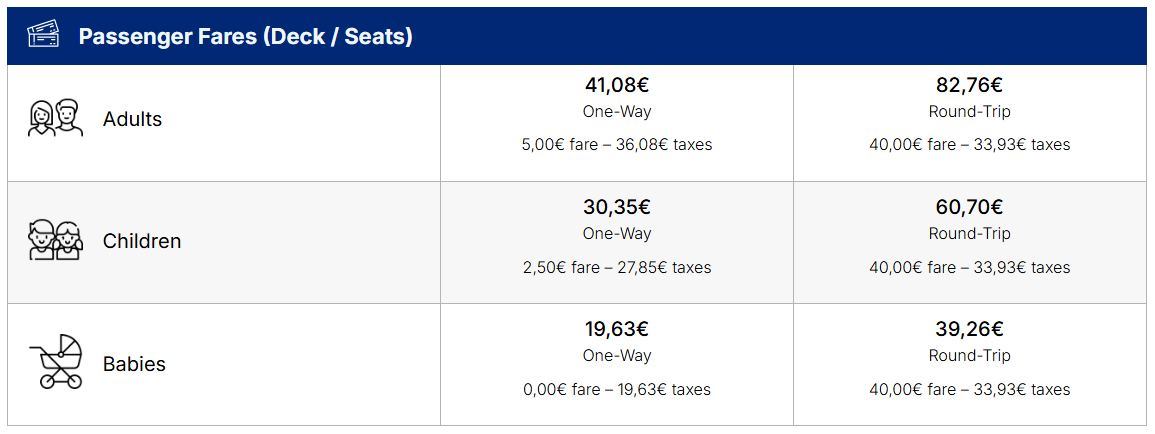Click the babies 0,00€ fare – 19,63€ taxes text

(617, 389)
